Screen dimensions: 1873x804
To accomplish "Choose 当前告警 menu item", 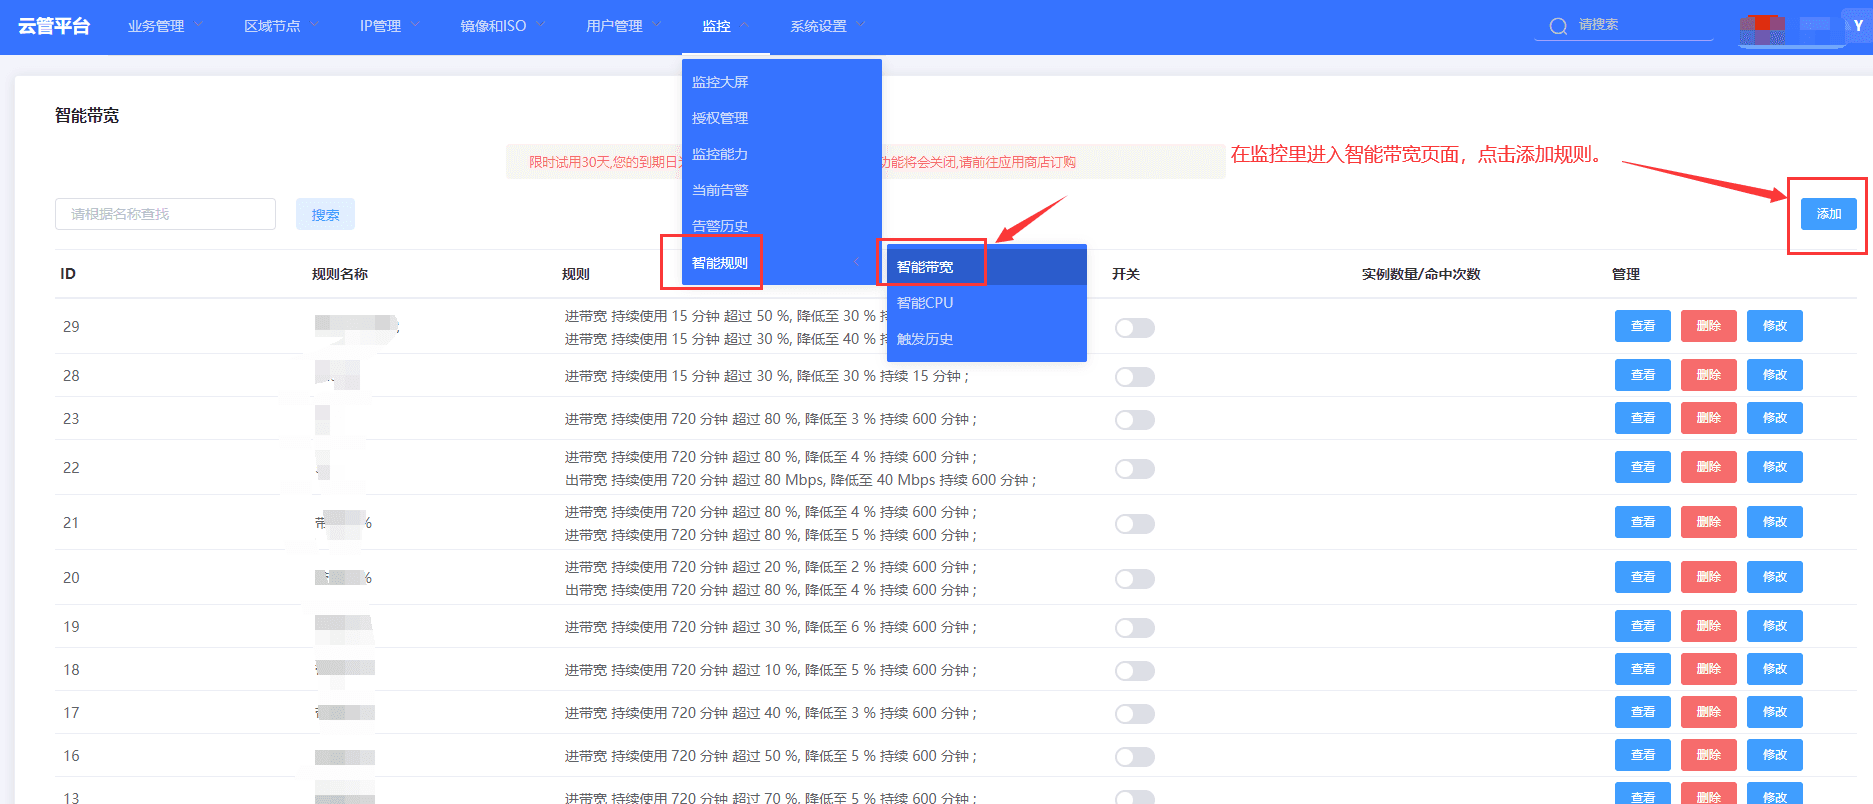I will coord(720,190).
